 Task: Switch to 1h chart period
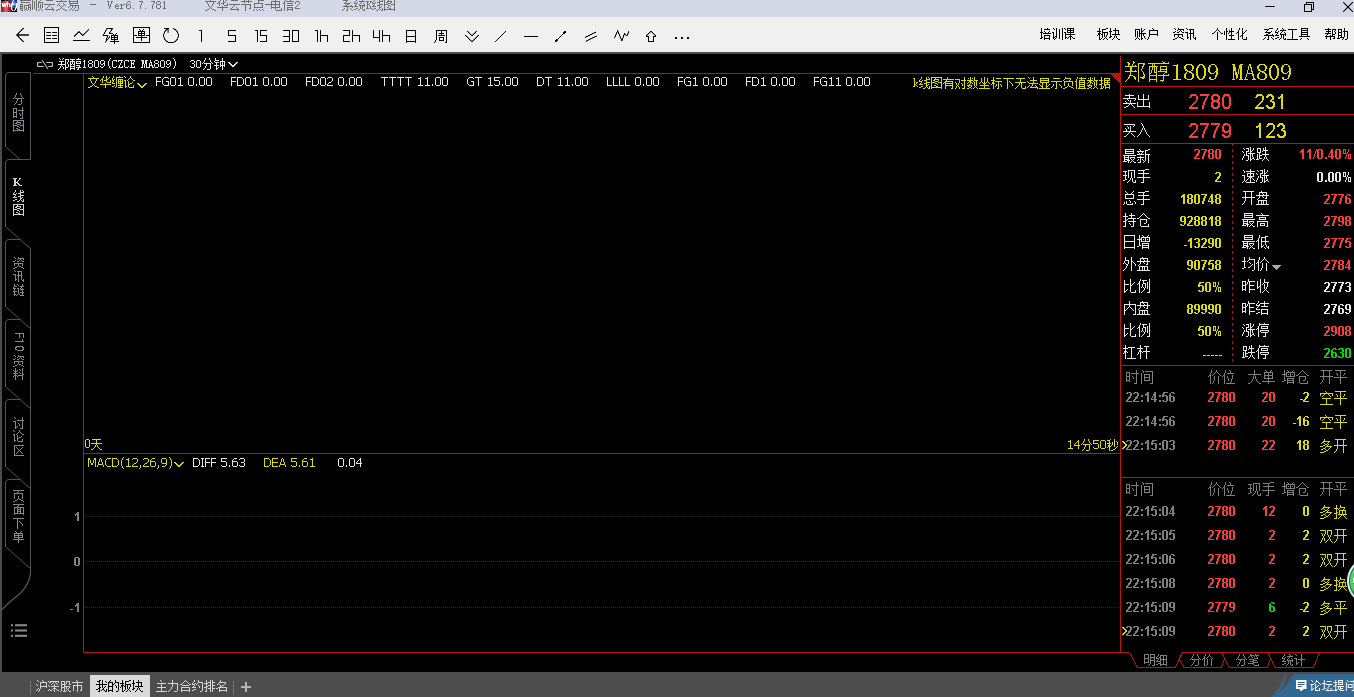point(321,36)
